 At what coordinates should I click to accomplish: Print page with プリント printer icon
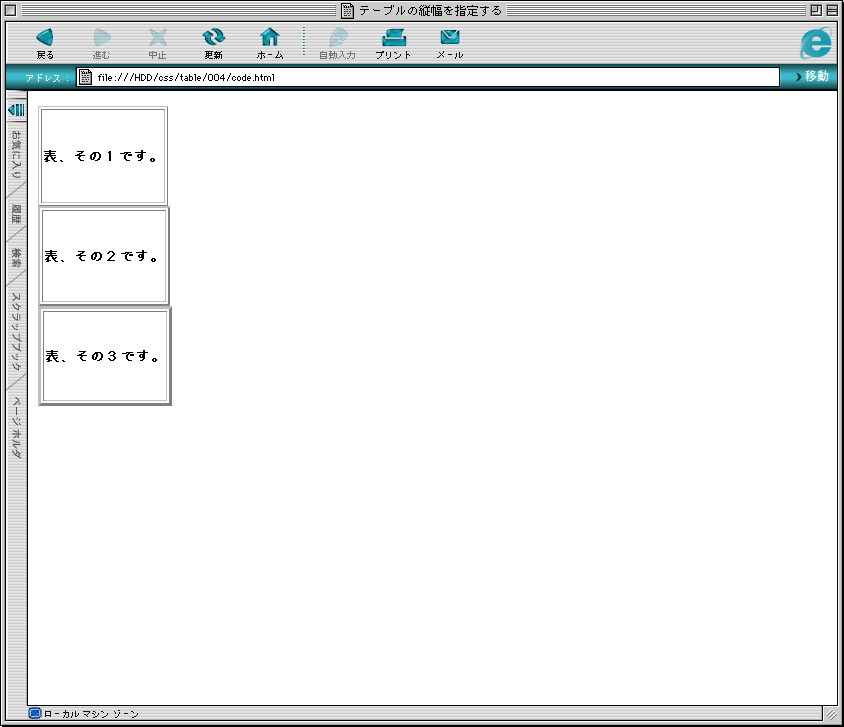[394, 38]
